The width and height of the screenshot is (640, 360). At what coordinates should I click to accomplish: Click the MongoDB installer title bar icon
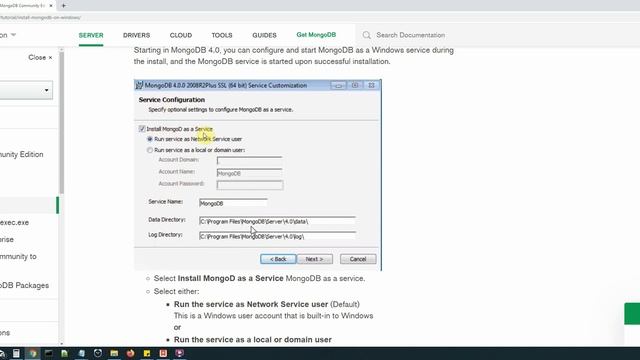tap(139, 85)
